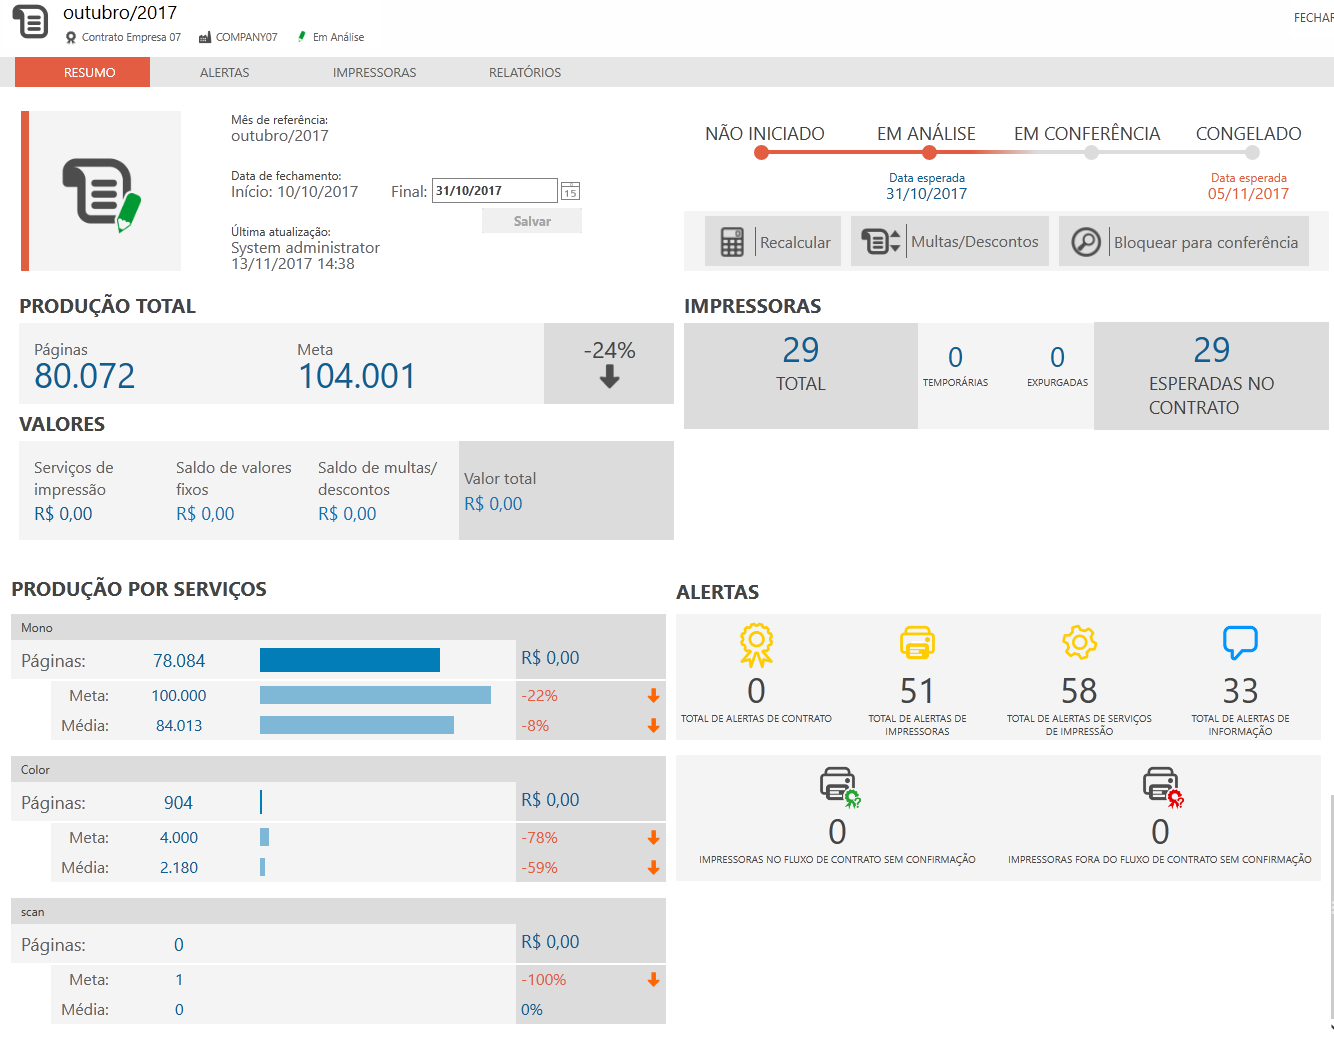The image size is (1334, 1042).
Task: Click the Bloquear para conferência magnifier icon
Action: coord(1086,242)
